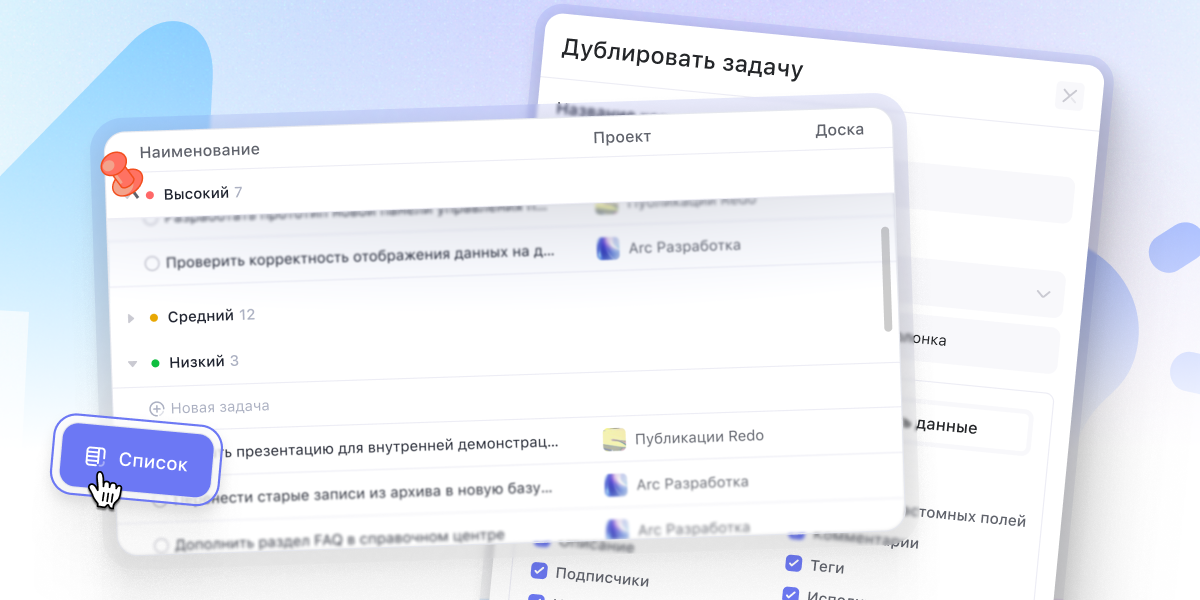Uncheck the Подписчики checkbox
The height and width of the screenshot is (600, 1200).
click(x=539, y=570)
